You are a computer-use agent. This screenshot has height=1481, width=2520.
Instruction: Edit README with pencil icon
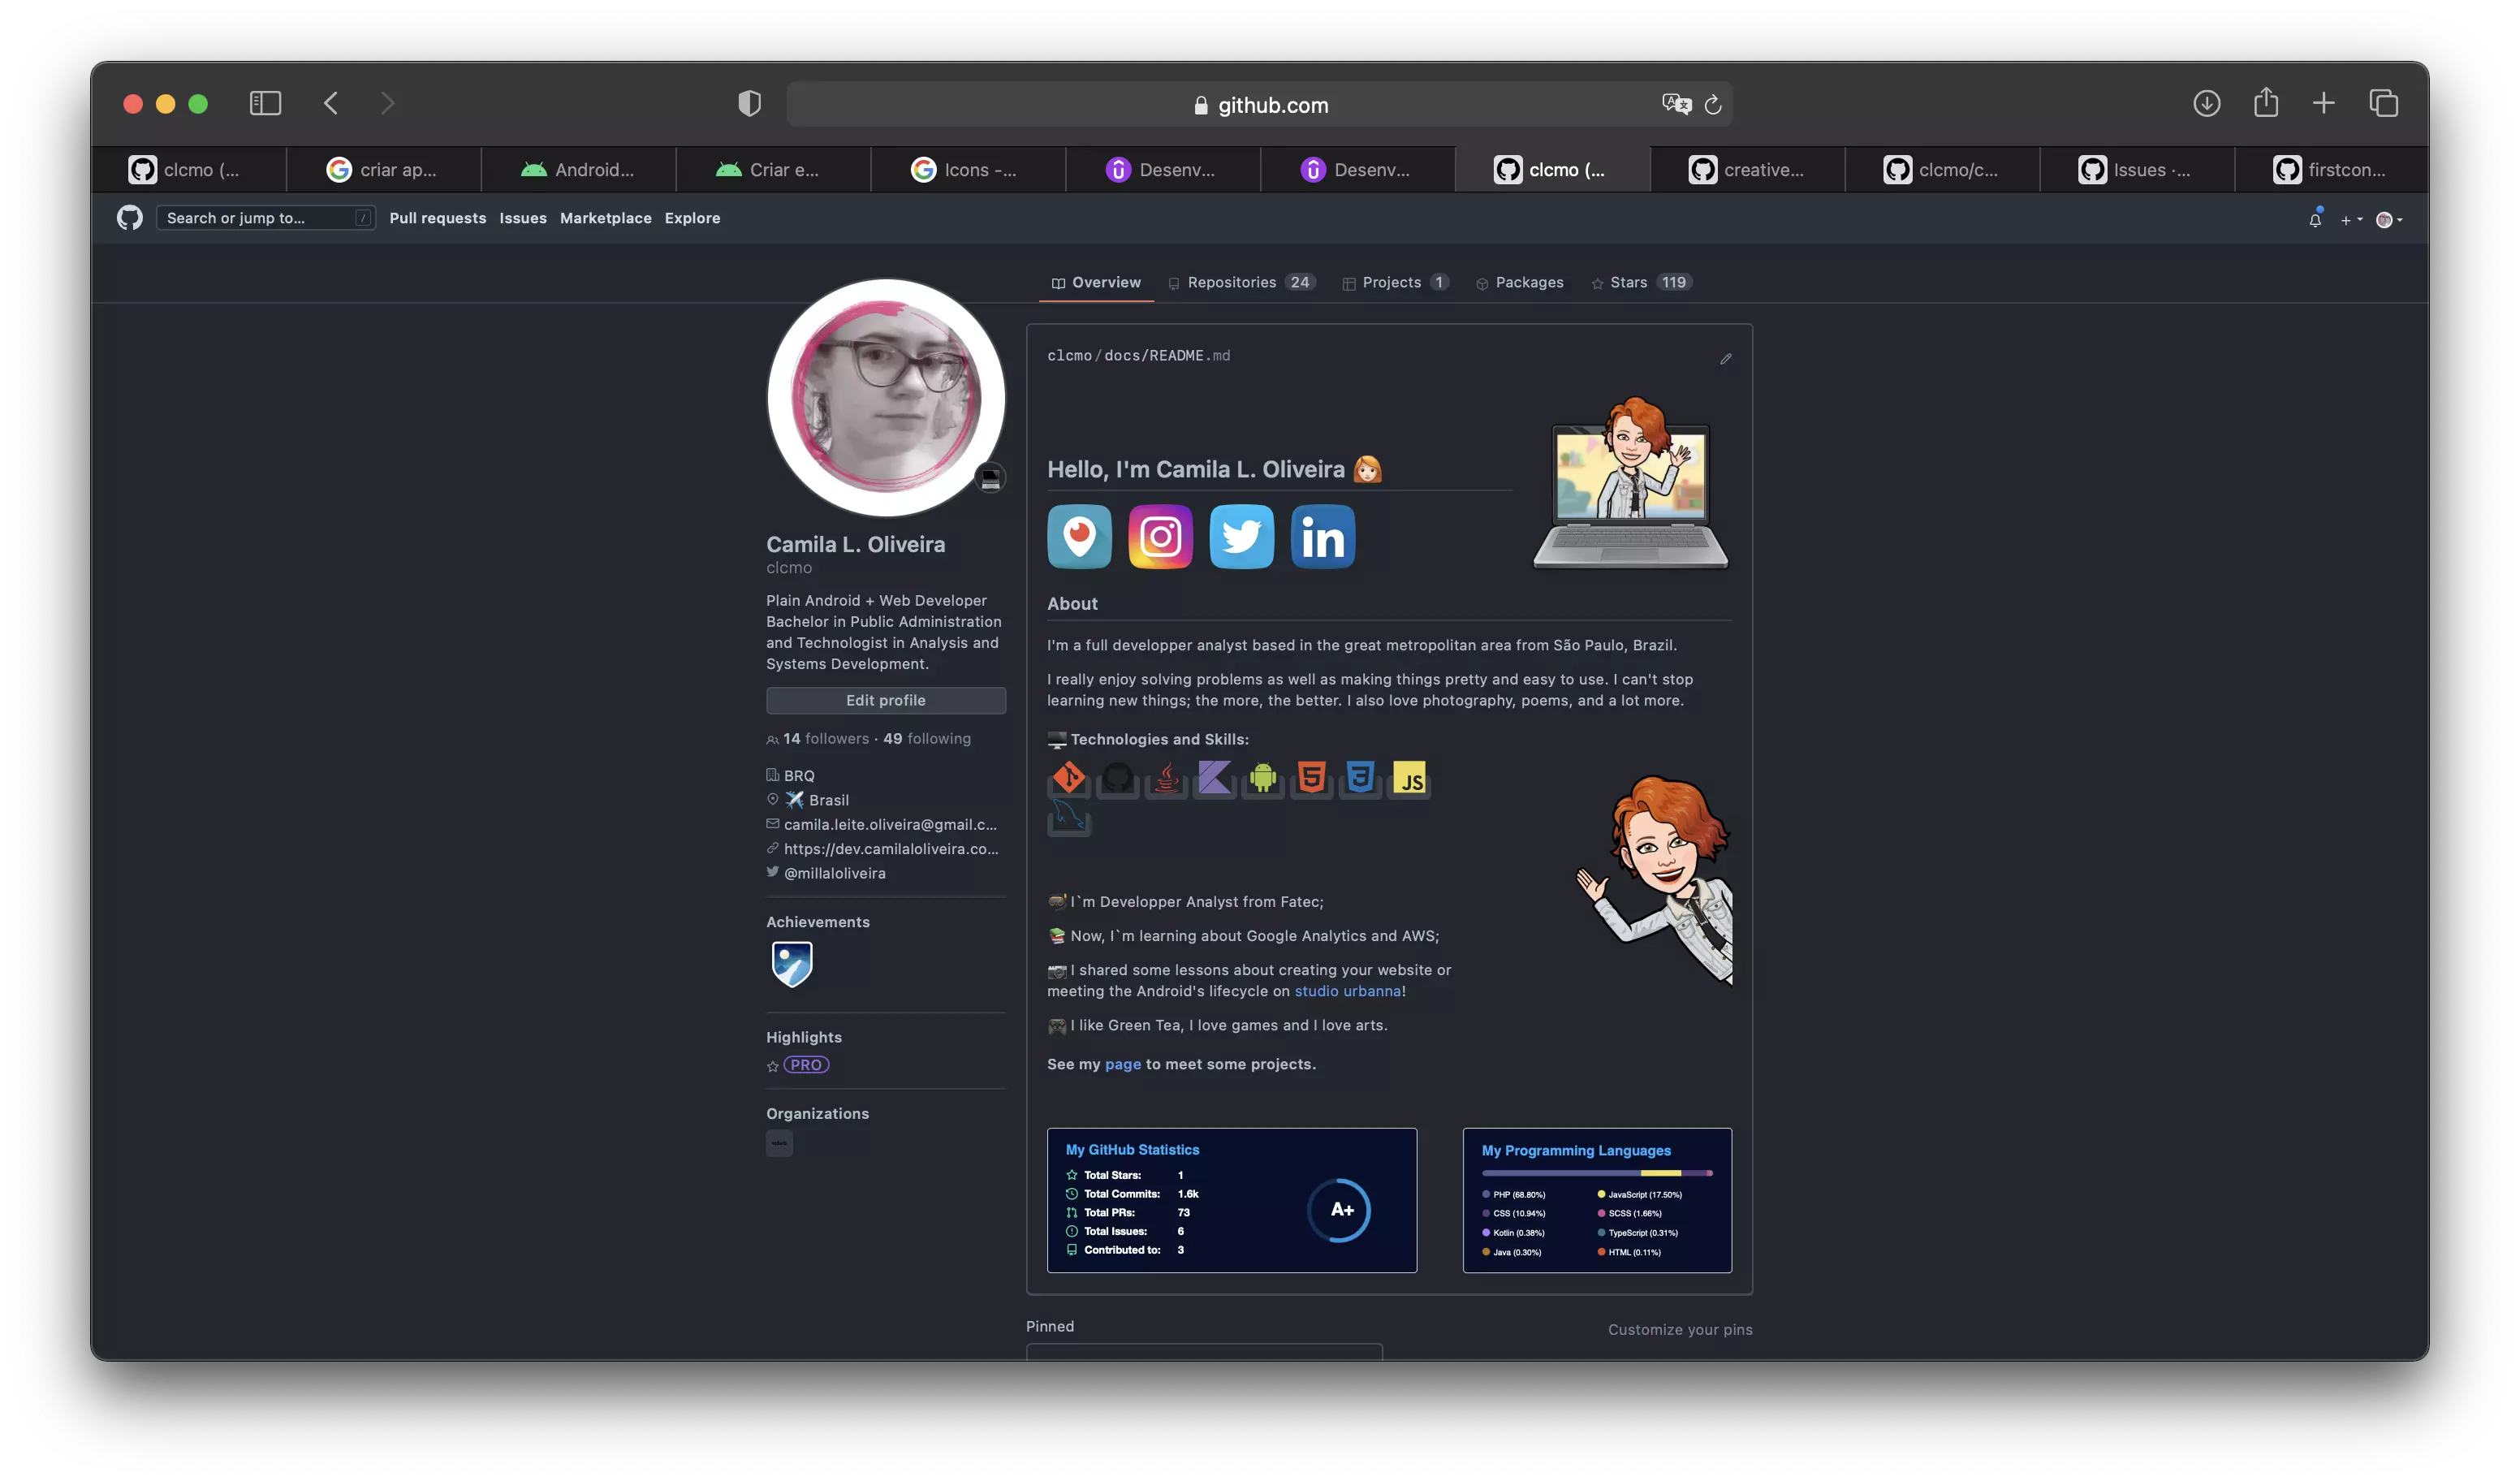[x=1725, y=359]
